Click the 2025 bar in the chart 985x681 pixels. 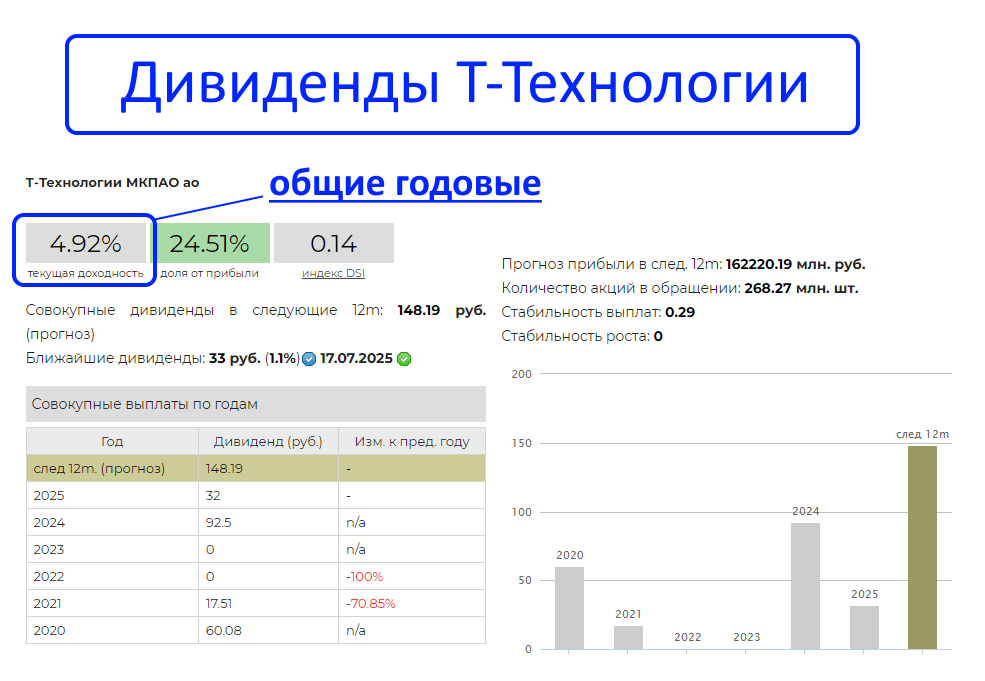click(864, 628)
